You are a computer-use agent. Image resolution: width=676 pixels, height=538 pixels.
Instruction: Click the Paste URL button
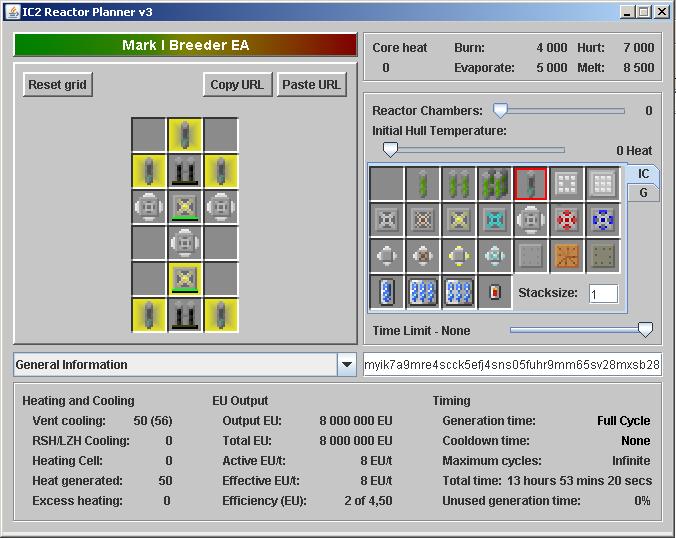point(311,84)
